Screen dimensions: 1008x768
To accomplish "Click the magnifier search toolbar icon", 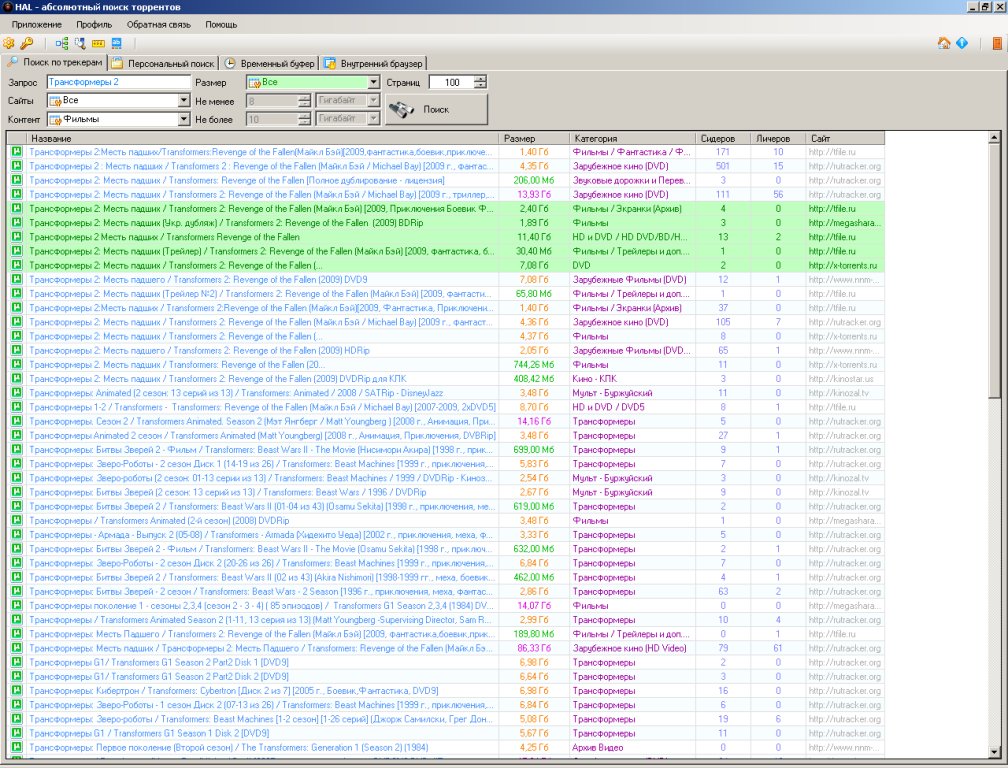I will (80, 43).
